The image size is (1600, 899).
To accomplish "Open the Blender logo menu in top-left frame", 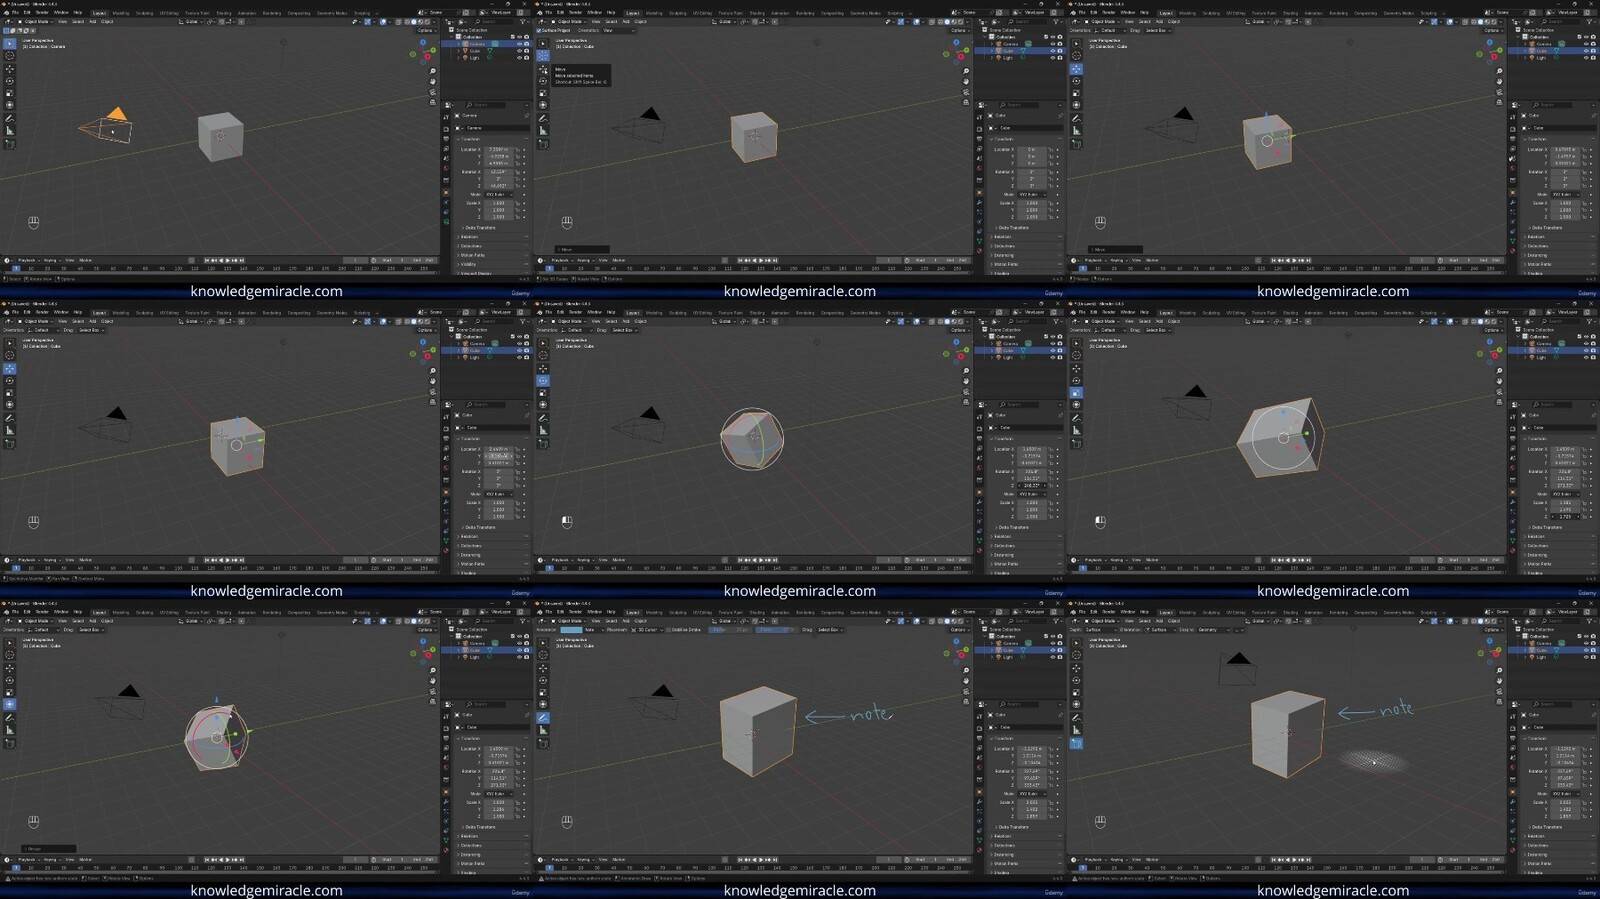I will 6,13.
